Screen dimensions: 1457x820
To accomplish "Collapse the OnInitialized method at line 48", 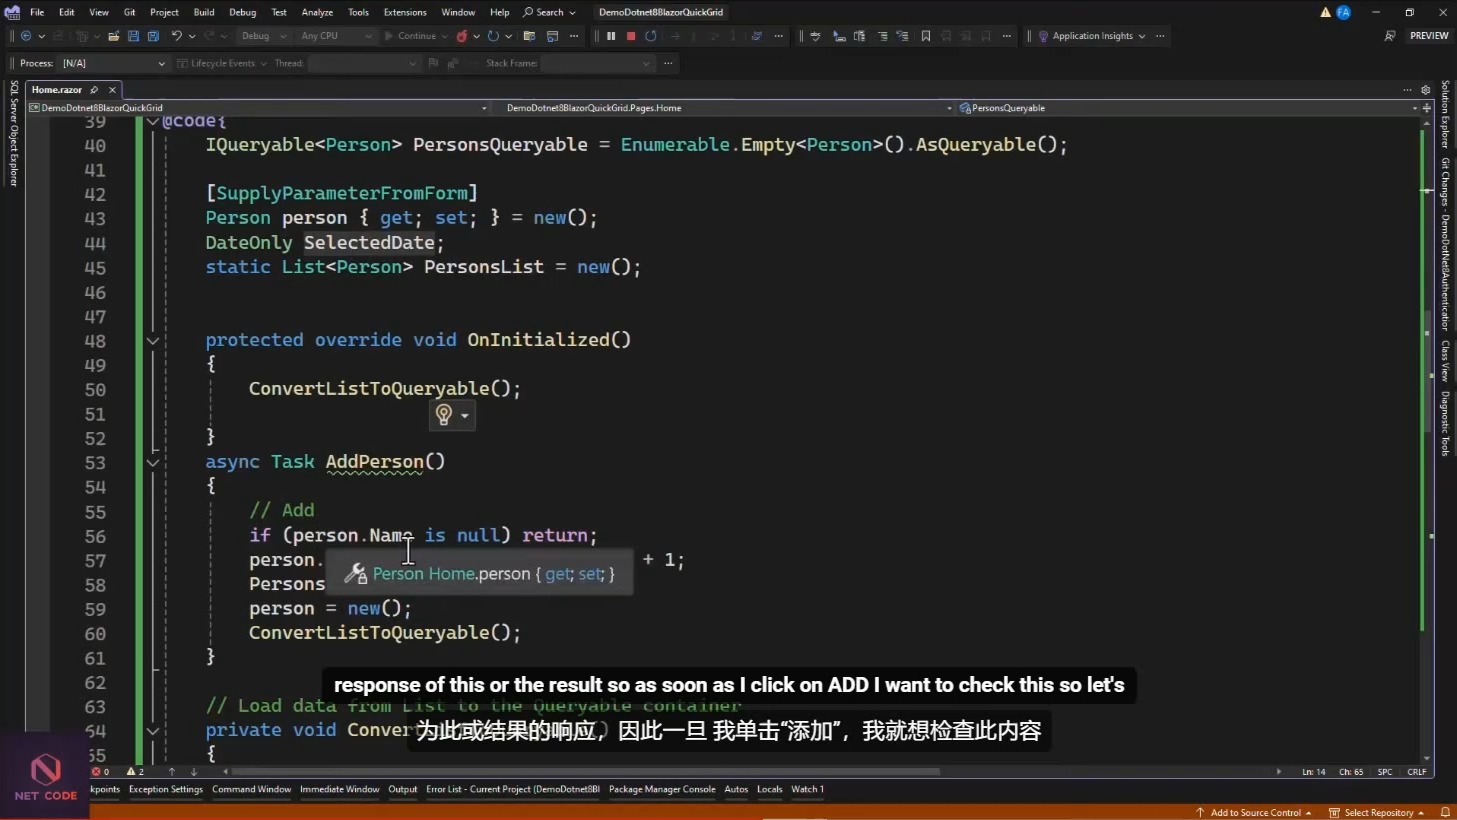I will coord(153,341).
